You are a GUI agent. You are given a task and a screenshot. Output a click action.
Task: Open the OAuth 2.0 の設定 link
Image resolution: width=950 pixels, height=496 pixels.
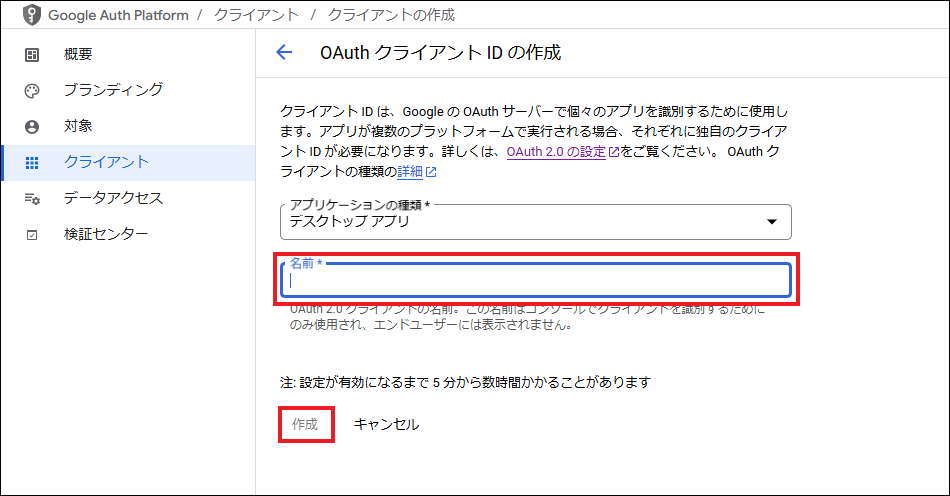[556, 152]
